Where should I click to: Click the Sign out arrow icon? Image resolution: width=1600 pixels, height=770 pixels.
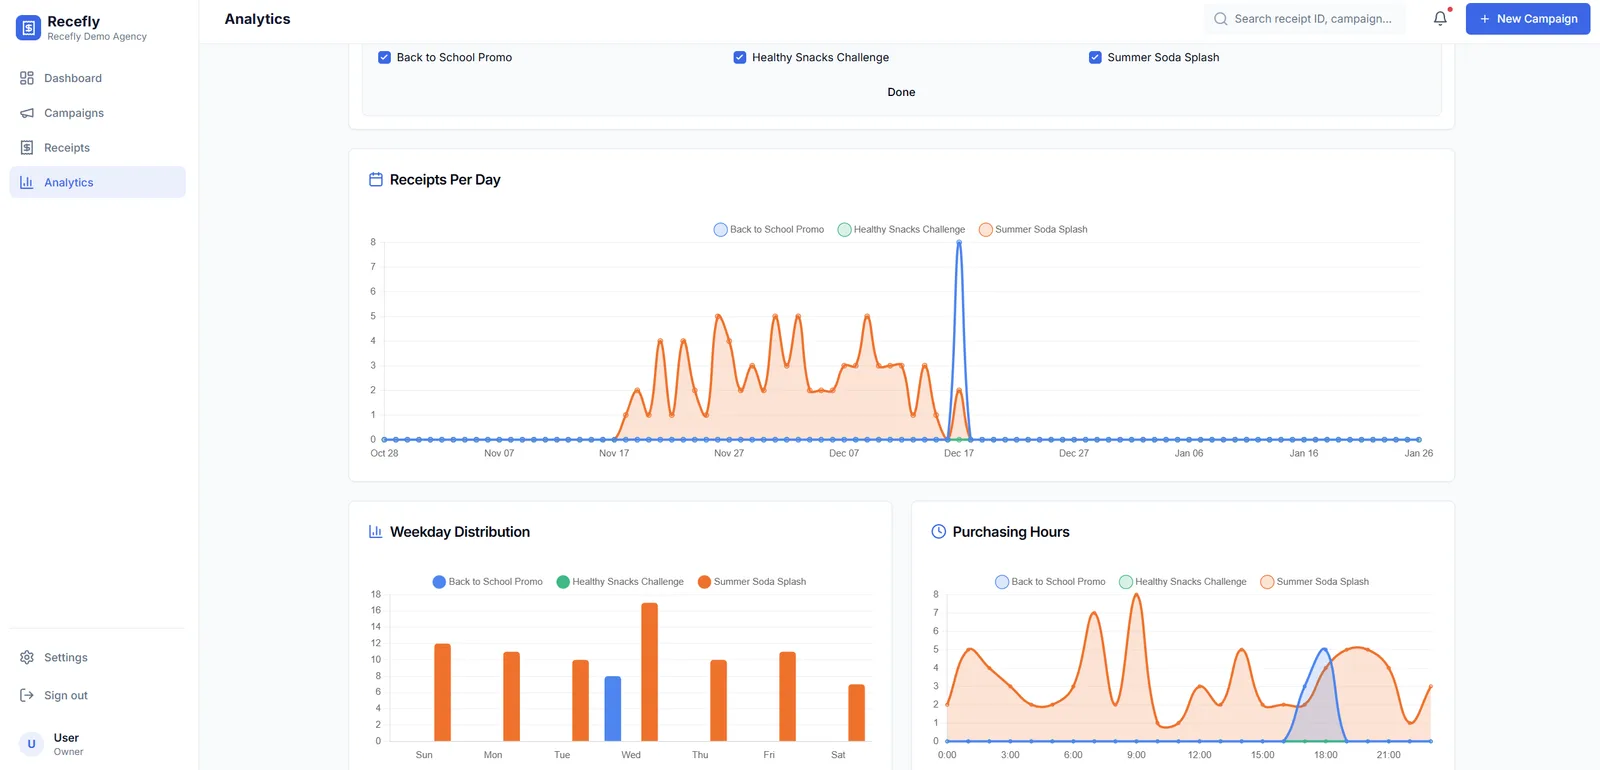[x=27, y=696]
